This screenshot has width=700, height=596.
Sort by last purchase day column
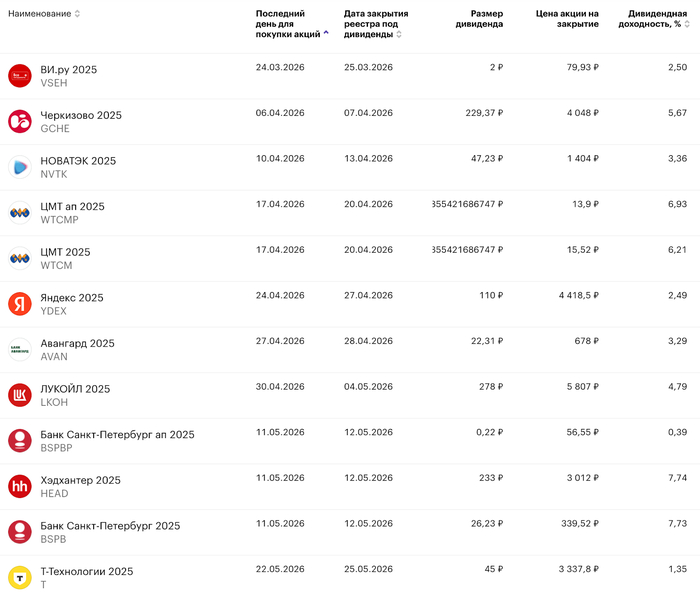pyautogui.click(x=288, y=24)
